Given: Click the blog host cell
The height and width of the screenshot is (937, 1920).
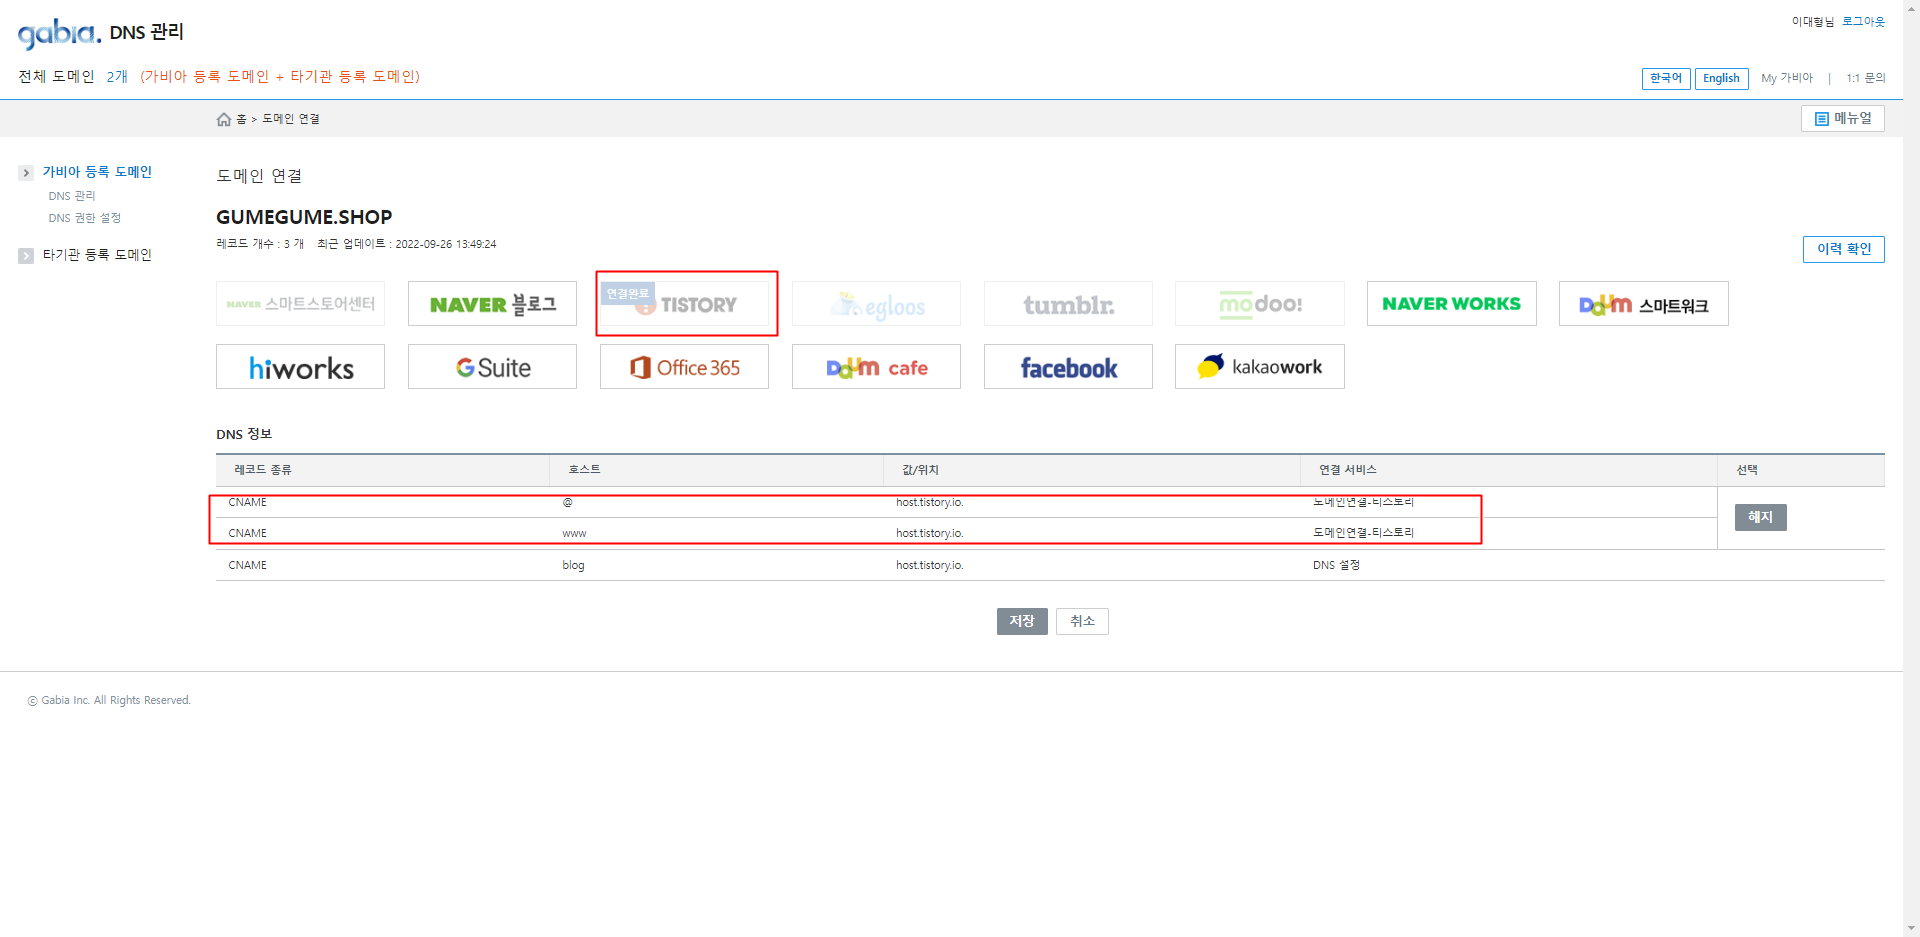Looking at the screenshot, I should click(573, 565).
